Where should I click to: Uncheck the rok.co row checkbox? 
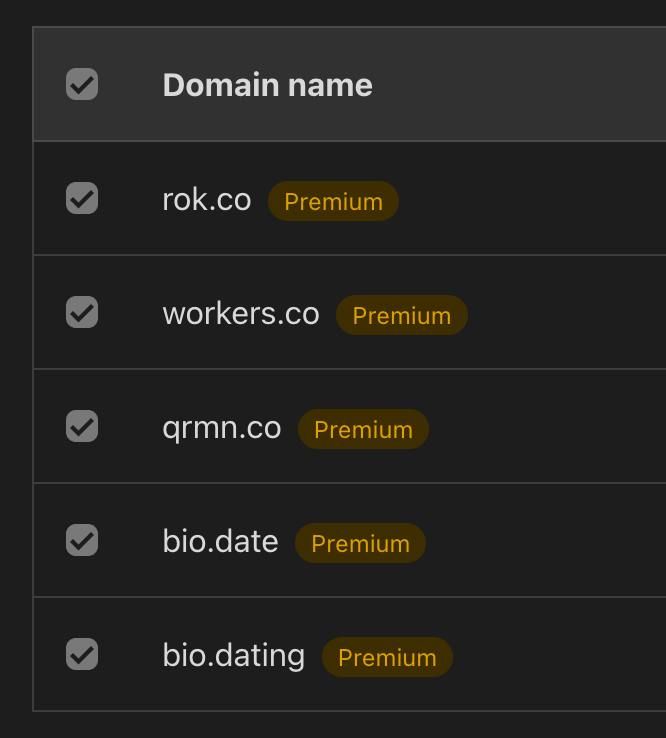pyautogui.click(x=82, y=199)
